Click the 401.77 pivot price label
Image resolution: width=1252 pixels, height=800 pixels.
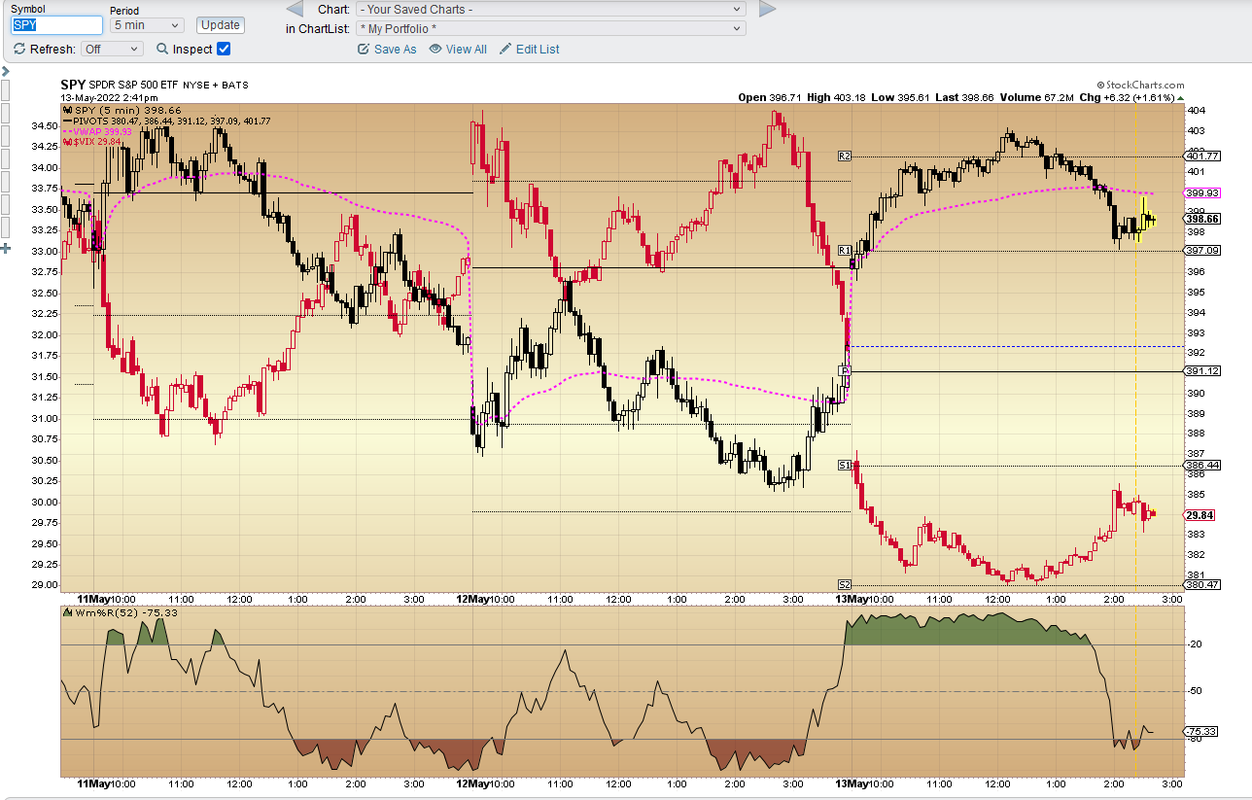(x=1202, y=156)
